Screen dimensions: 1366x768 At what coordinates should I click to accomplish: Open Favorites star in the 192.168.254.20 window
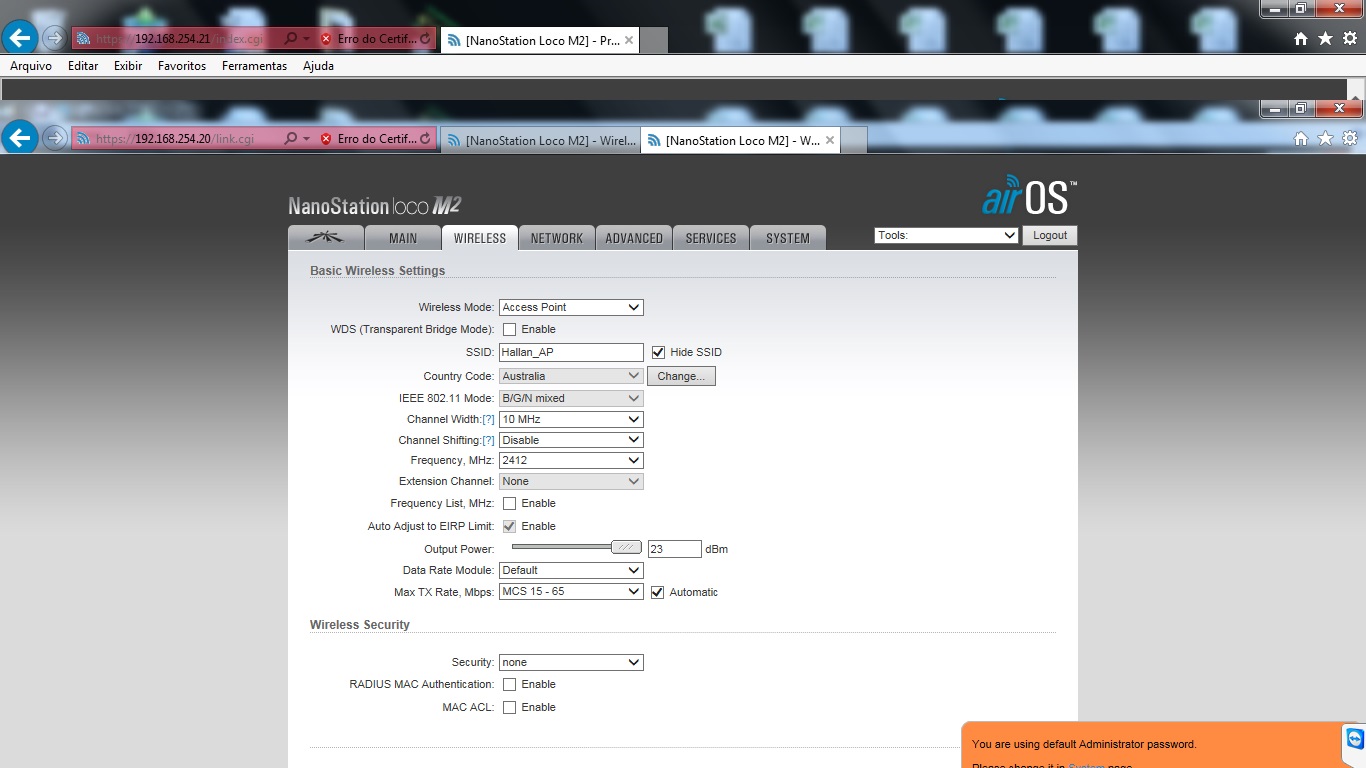coord(1326,138)
